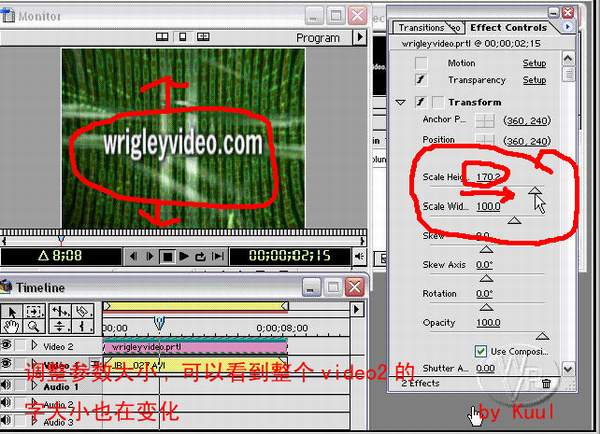Switch Monitor to trim mode icon
Image resolution: width=600 pixels, height=434 pixels.
point(203,37)
